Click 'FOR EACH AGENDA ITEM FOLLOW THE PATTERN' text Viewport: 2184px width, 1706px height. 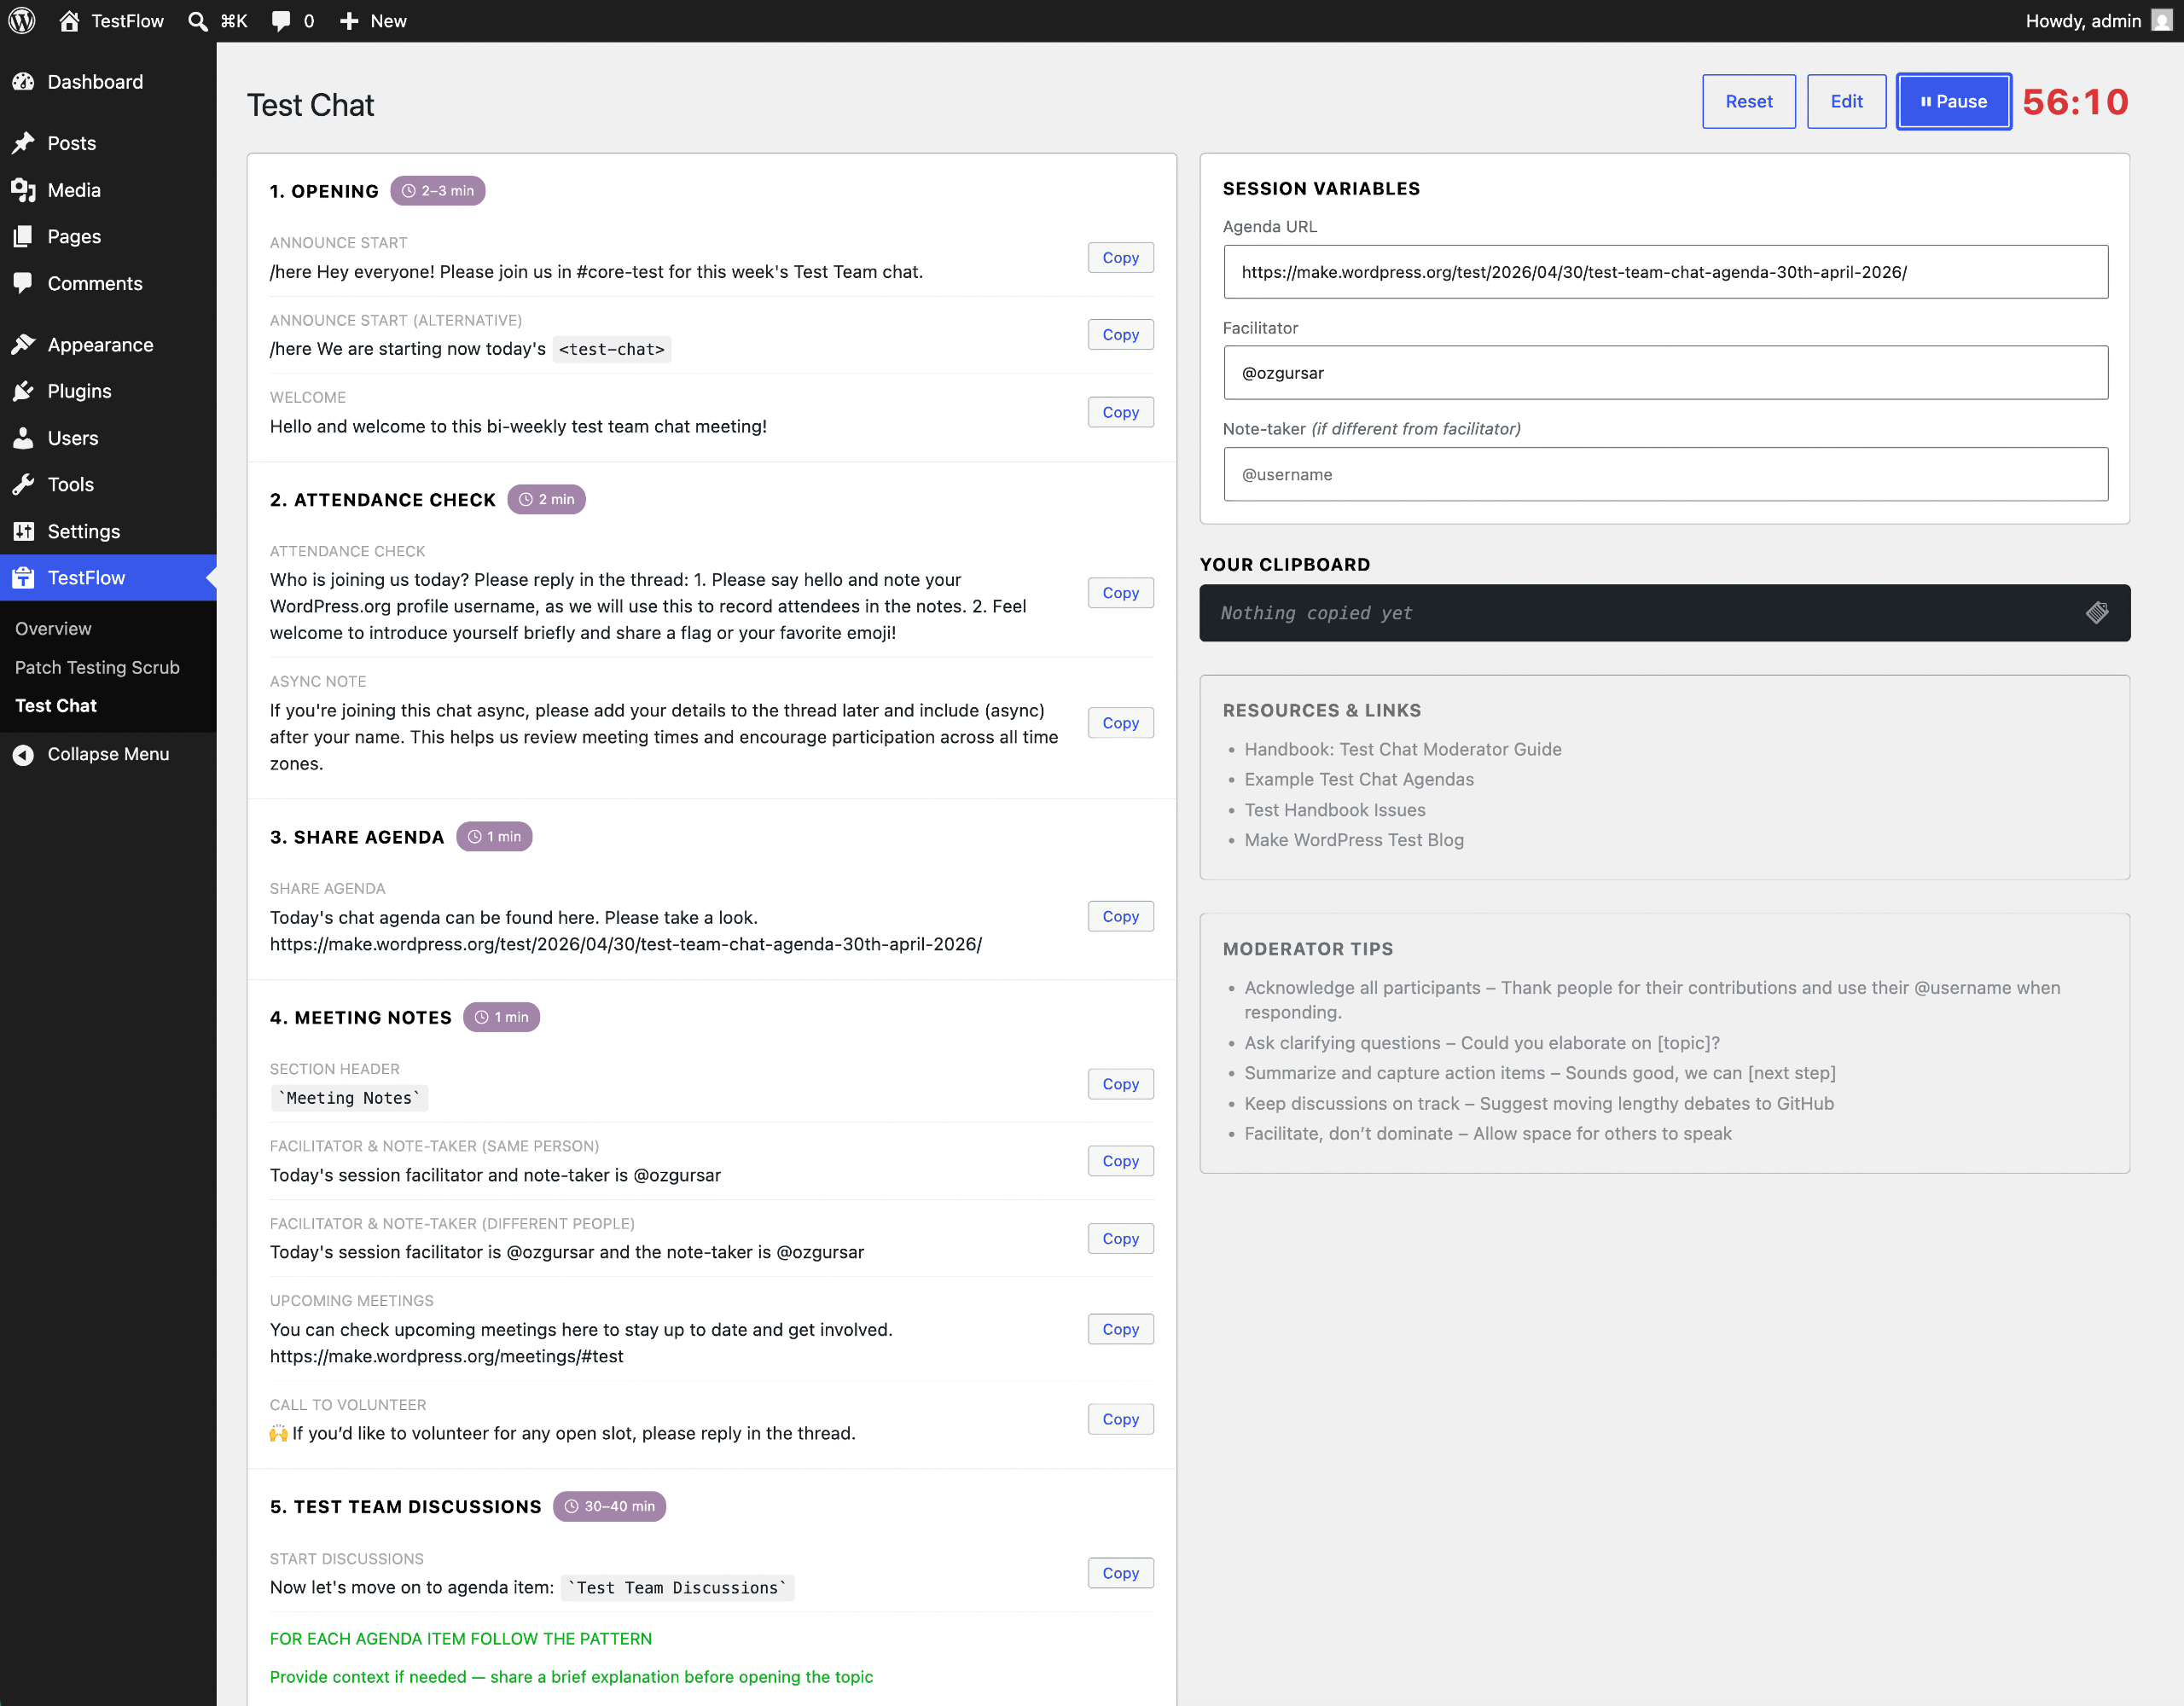(x=460, y=1638)
